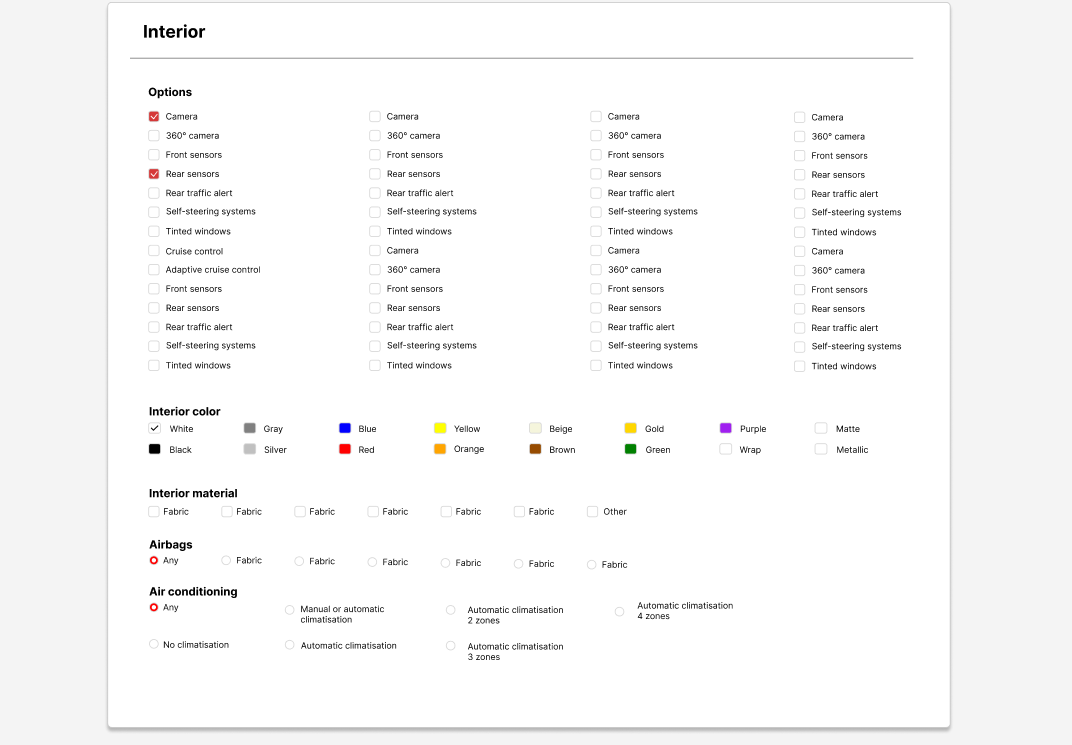Select Manual or automatic climatisation option
Image resolution: width=1072 pixels, height=745 pixels.
coord(290,610)
